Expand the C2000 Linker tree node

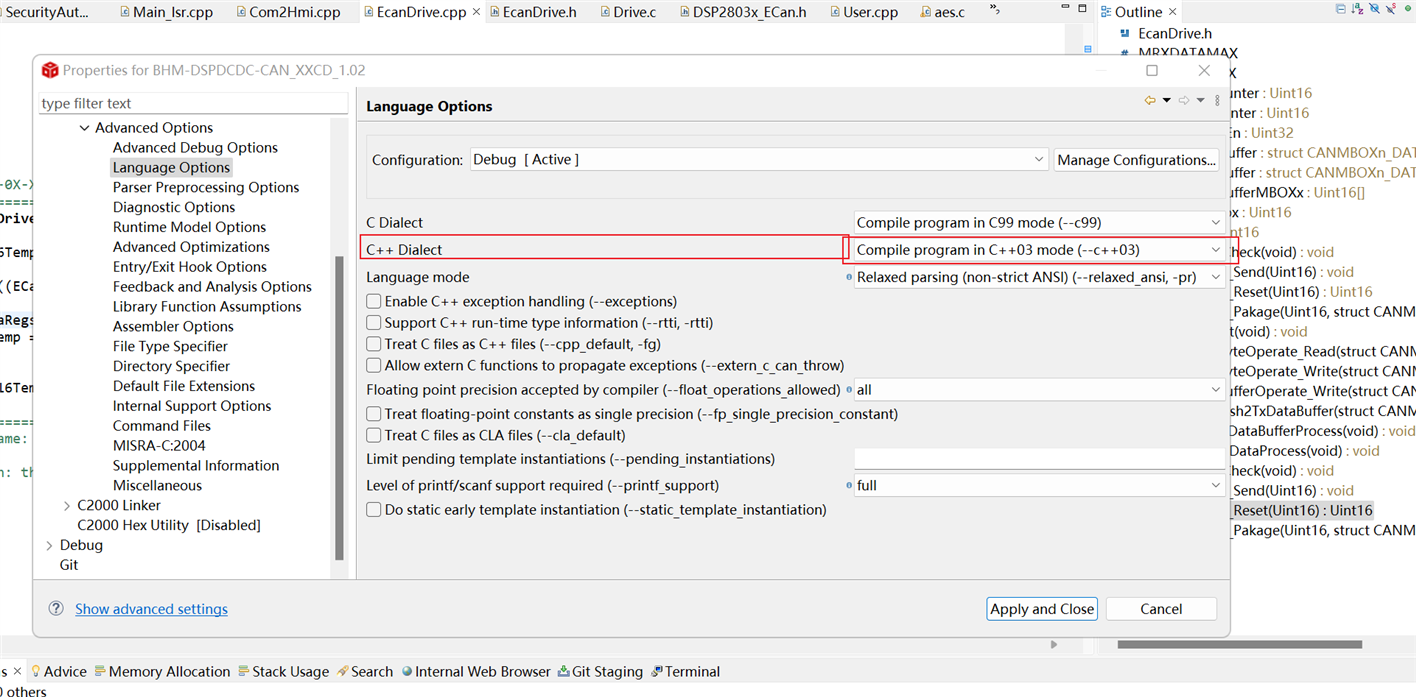tap(67, 505)
